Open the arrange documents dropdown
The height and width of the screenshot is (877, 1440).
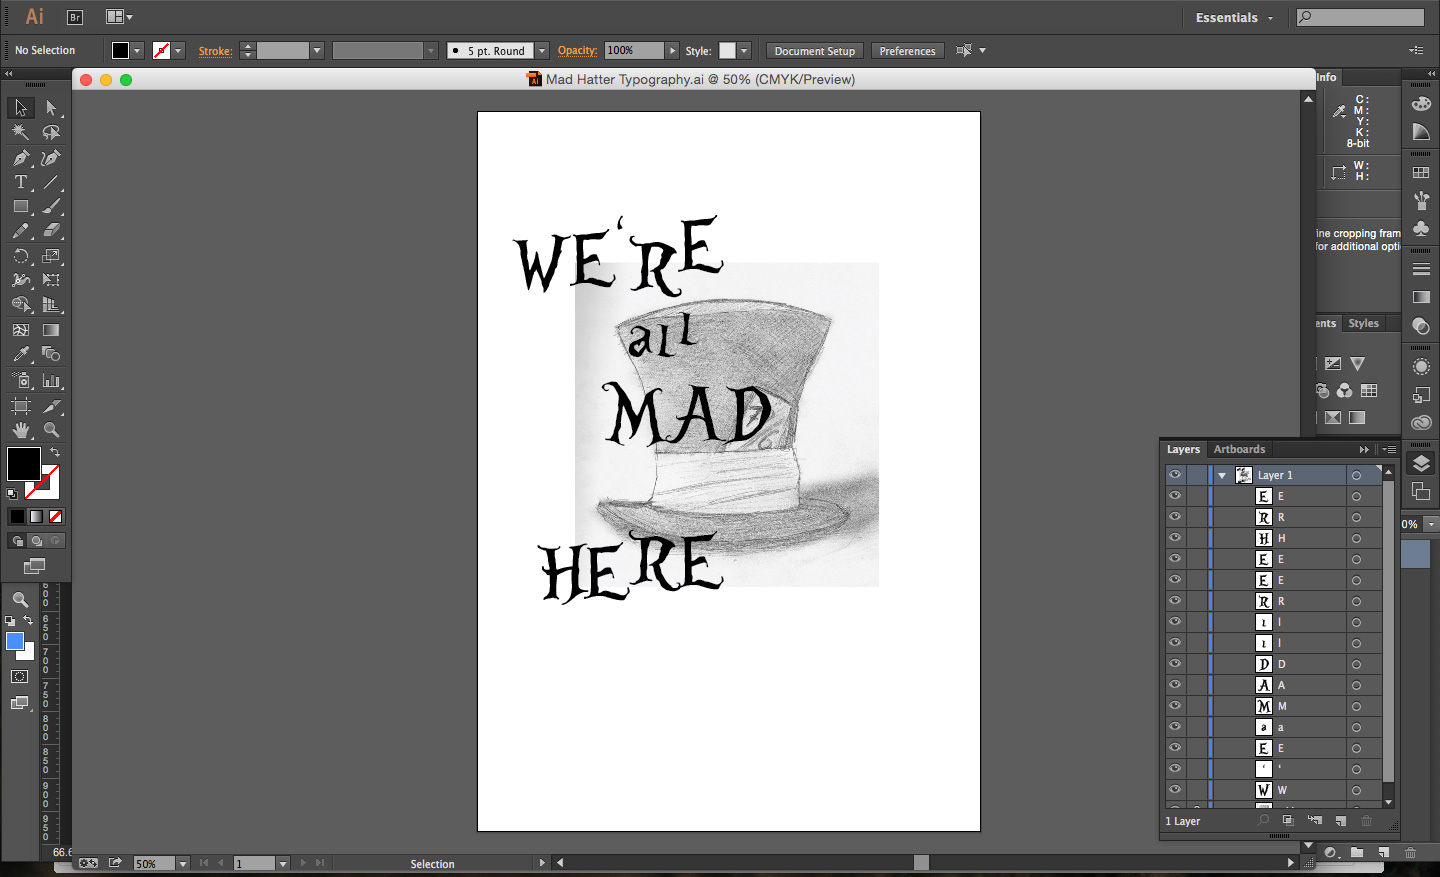pos(119,17)
